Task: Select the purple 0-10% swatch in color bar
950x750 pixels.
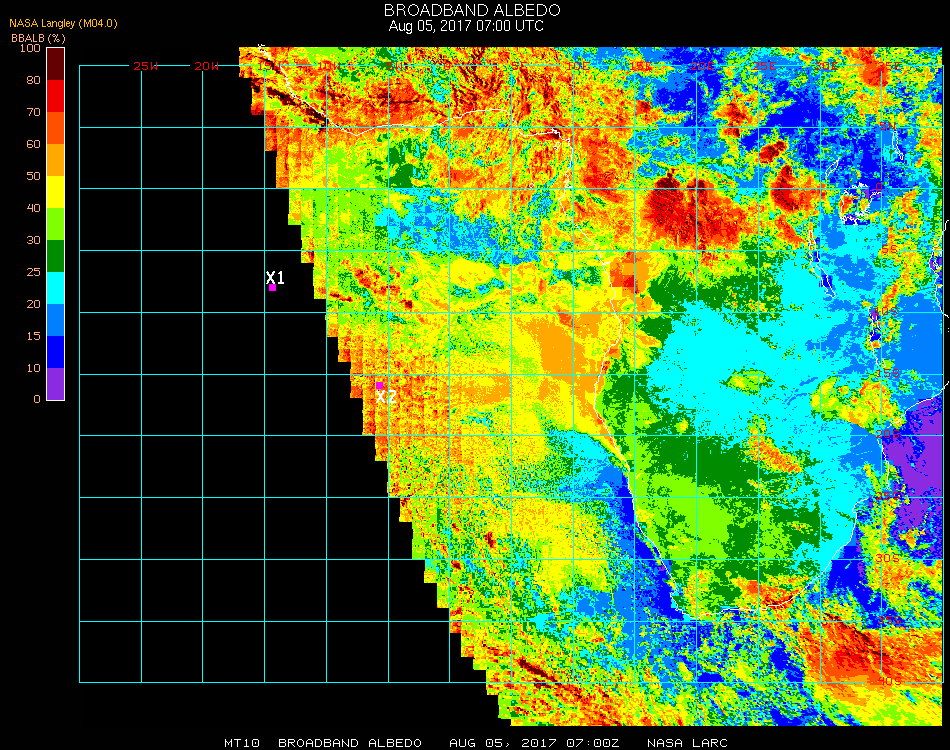Action: (56, 383)
